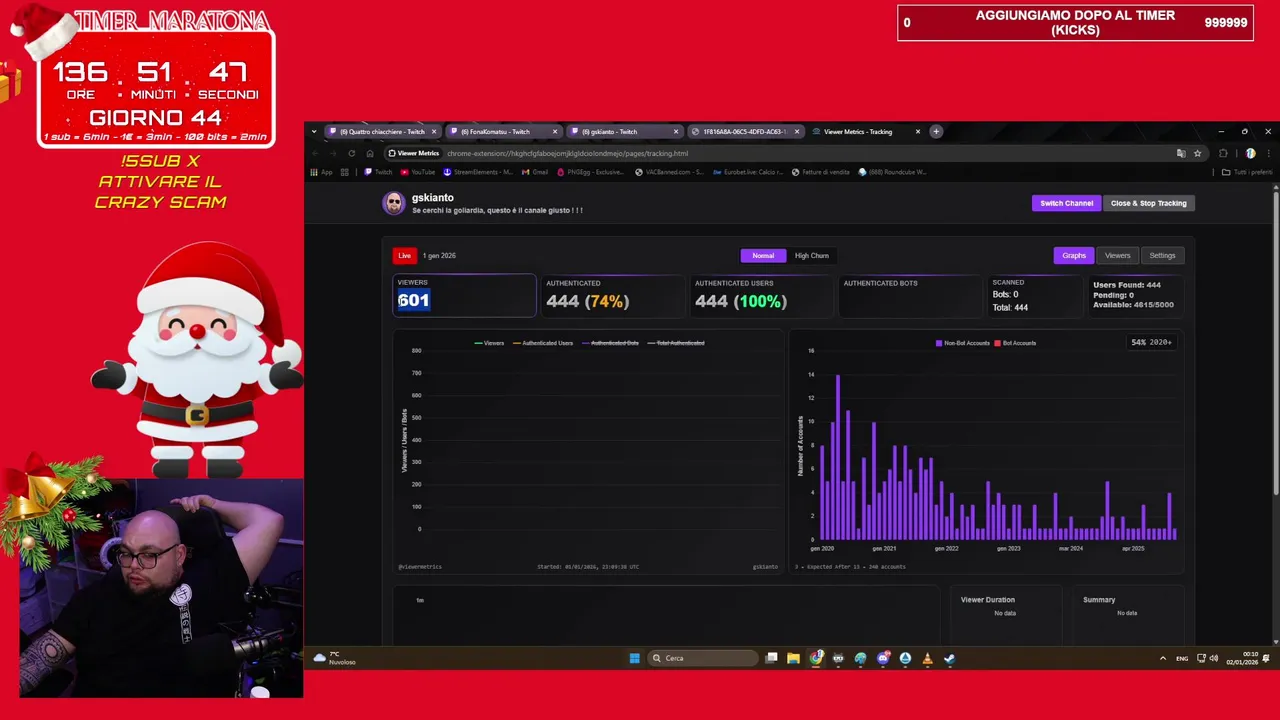
Task: Open the Gmail bookmark
Action: tap(535, 172)
